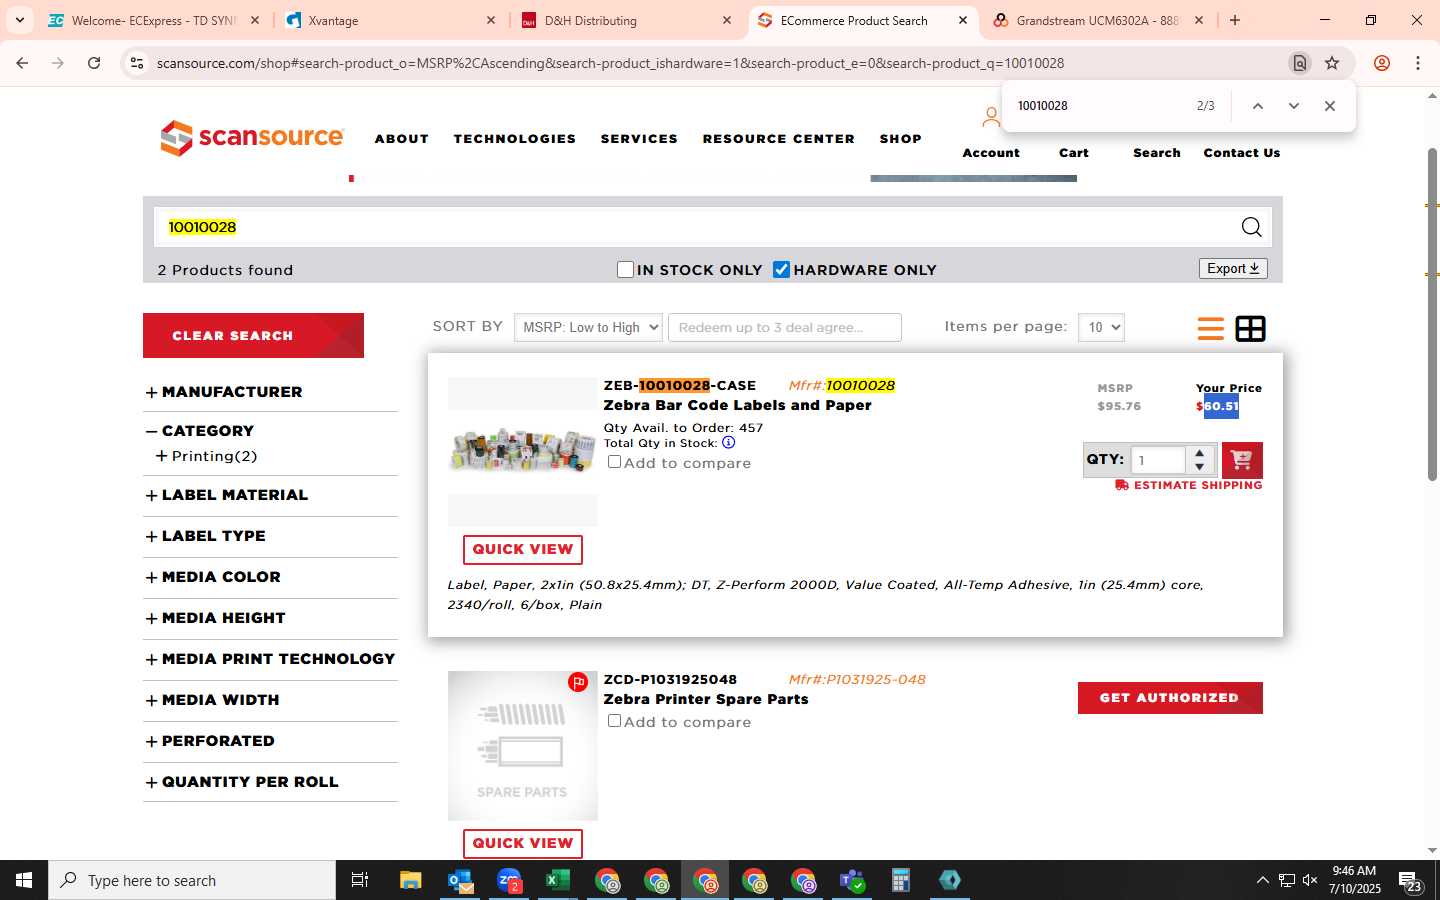This screenshot has height=900, width=1440.
Task: Switch to the D&H Distributing tab
Action: pyautogui.click(x=625, y=20)
